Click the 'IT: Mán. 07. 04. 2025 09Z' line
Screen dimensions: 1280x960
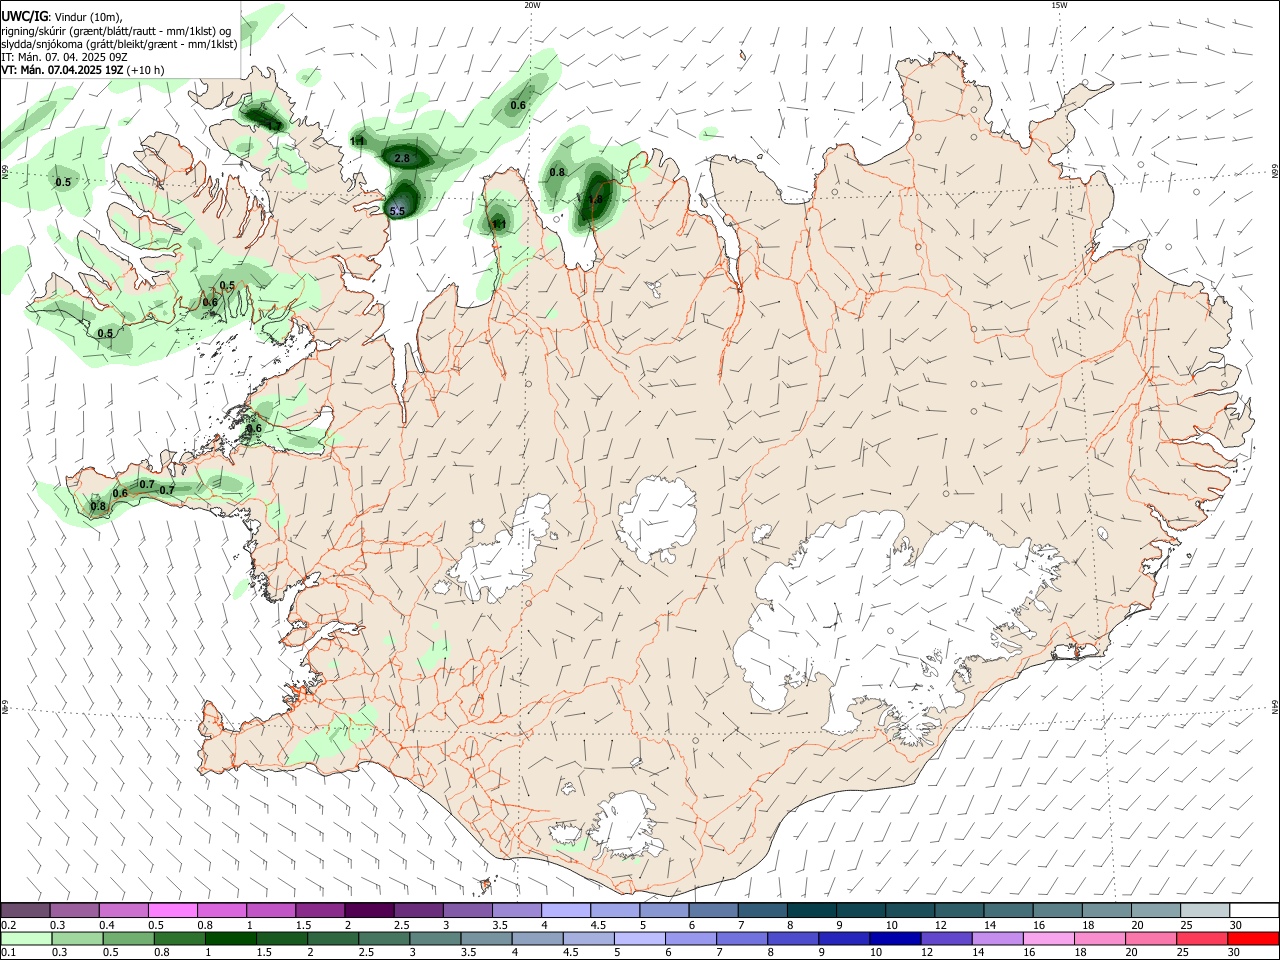click(63, 57)
